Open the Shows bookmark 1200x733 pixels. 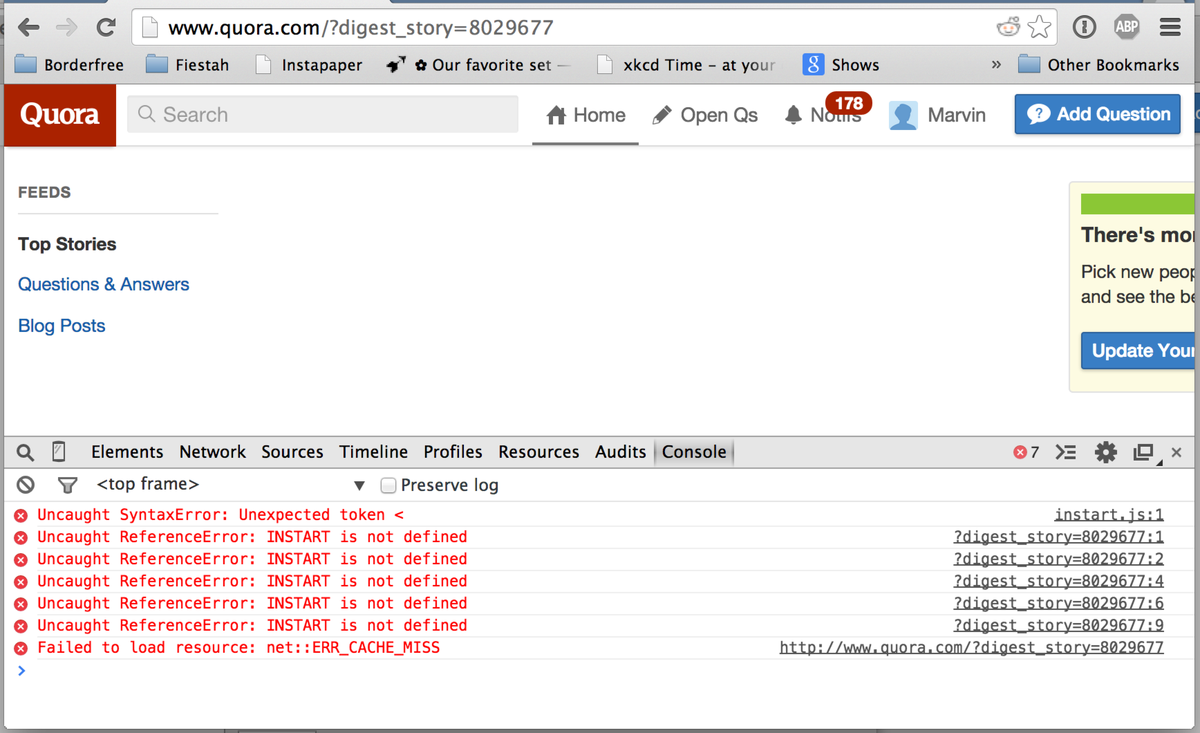841,64
